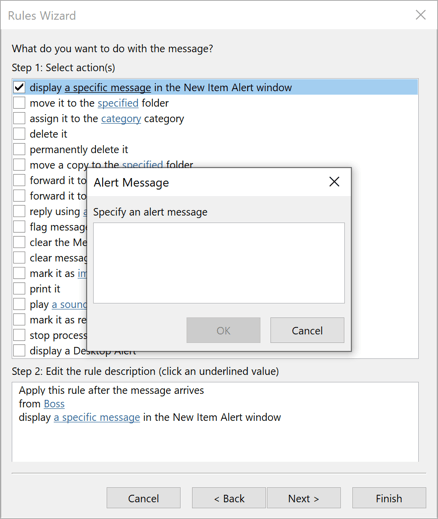Screen dimensions: 438x519
Task: Check the display a Desktop Alert box
Action: coord(19,351)
